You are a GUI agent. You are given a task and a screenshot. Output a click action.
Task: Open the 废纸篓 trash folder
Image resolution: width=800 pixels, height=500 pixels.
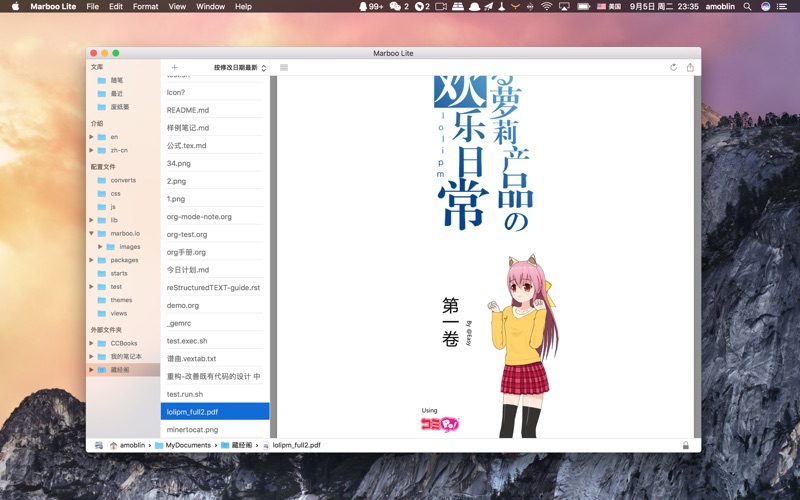tap(119, 107)
